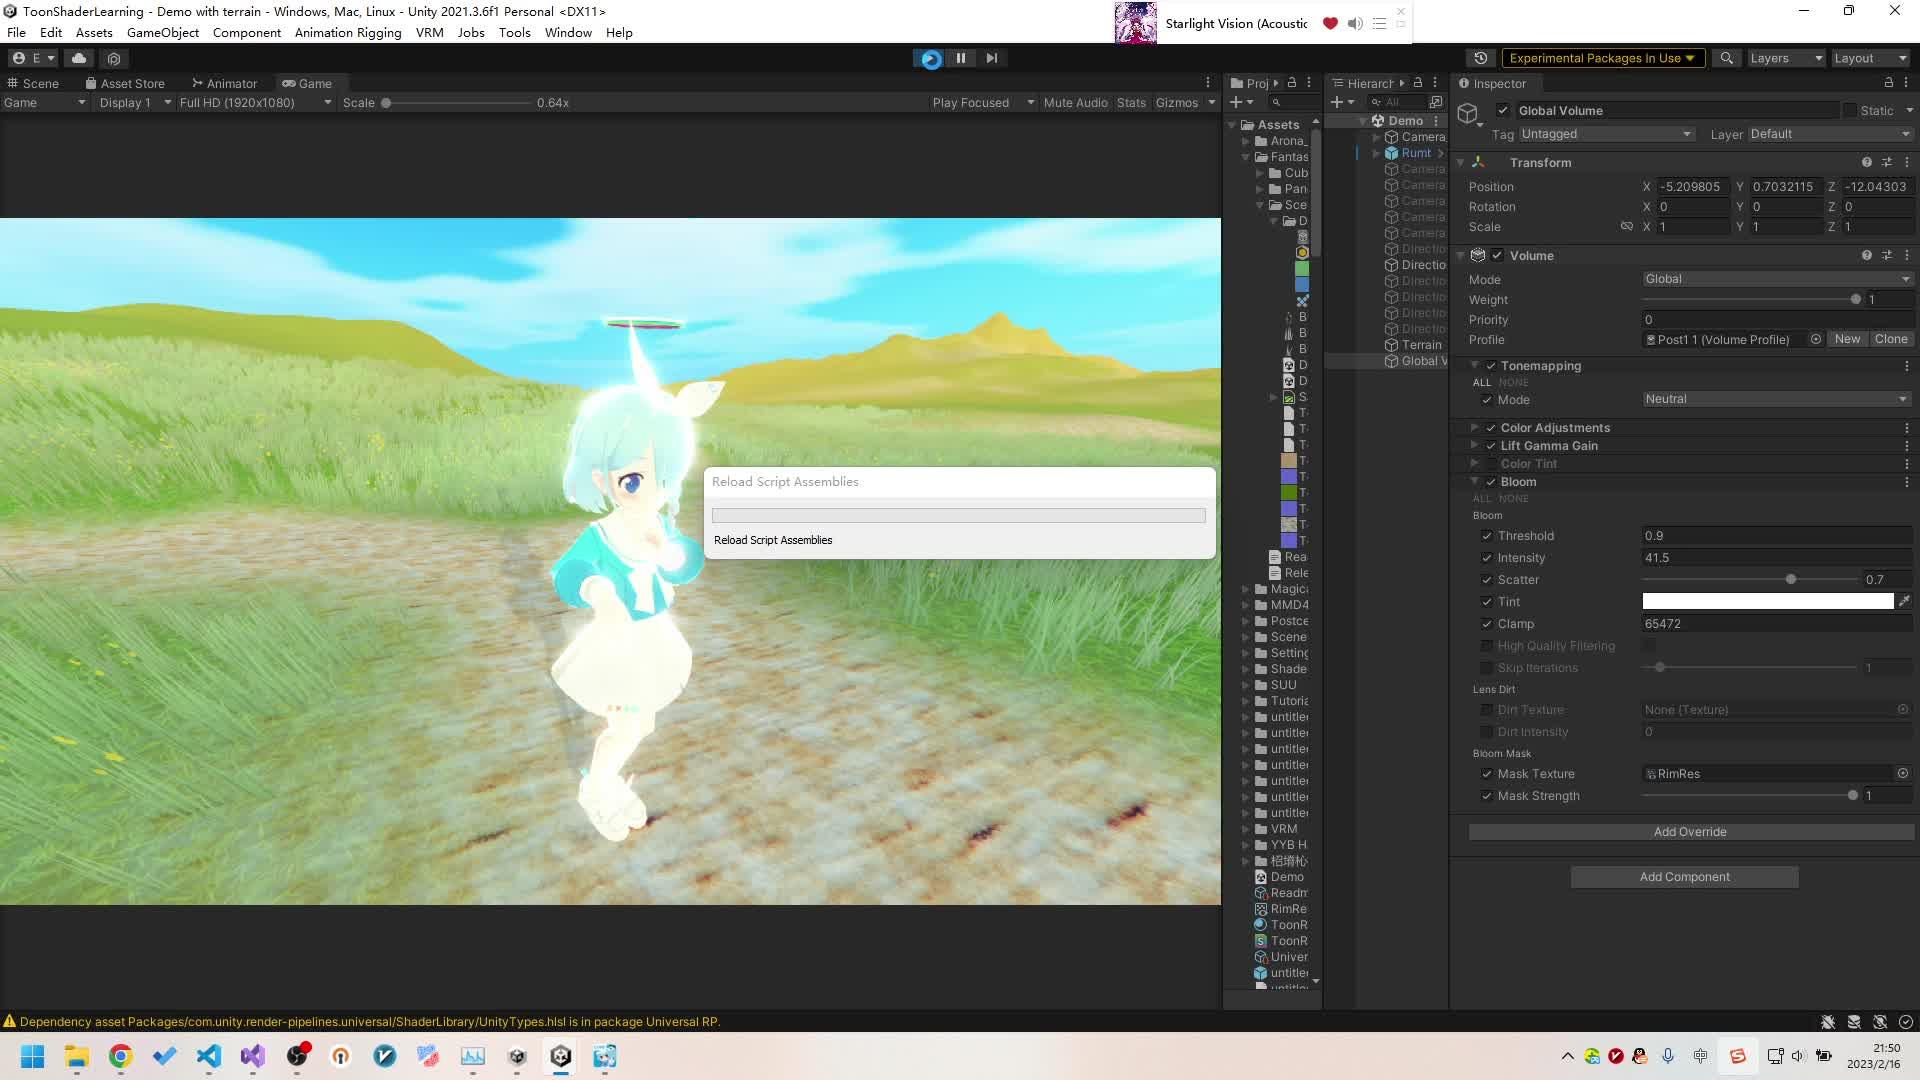
Task: Click the Add Component button
Action: click(x=1684, y=876)
